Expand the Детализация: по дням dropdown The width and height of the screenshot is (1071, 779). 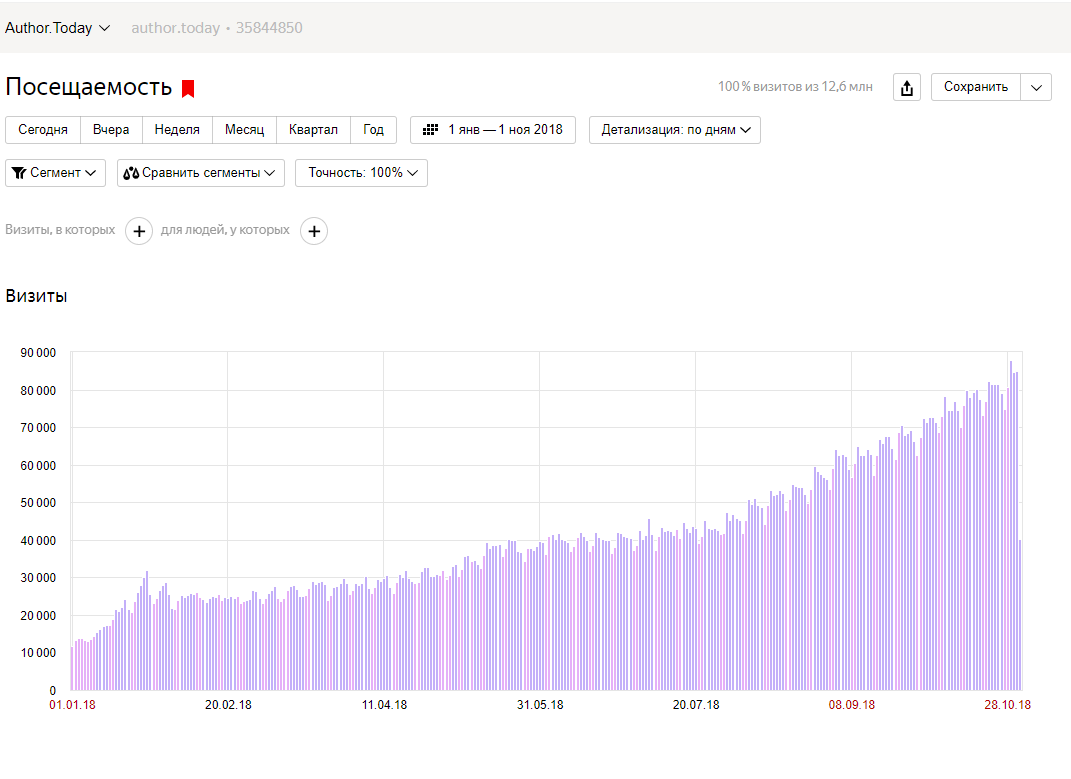(675, 130)
